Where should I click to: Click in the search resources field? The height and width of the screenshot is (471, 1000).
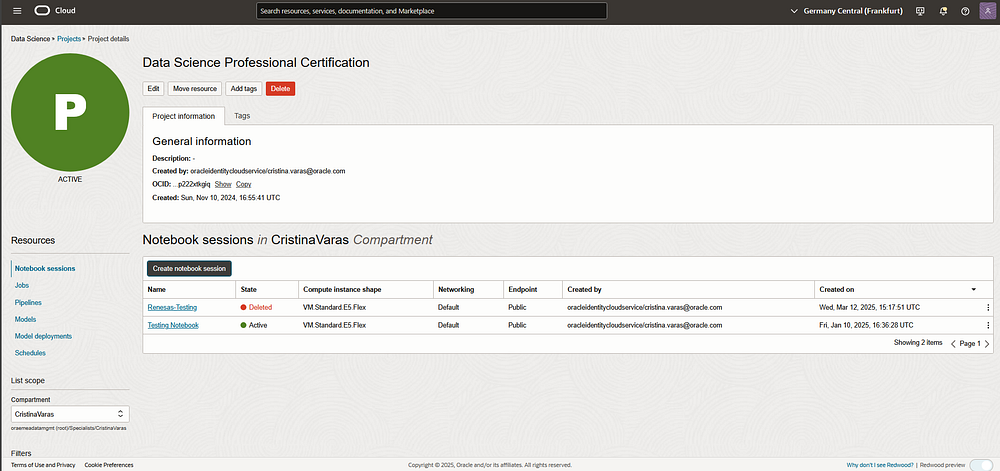(x=432, y=11)
